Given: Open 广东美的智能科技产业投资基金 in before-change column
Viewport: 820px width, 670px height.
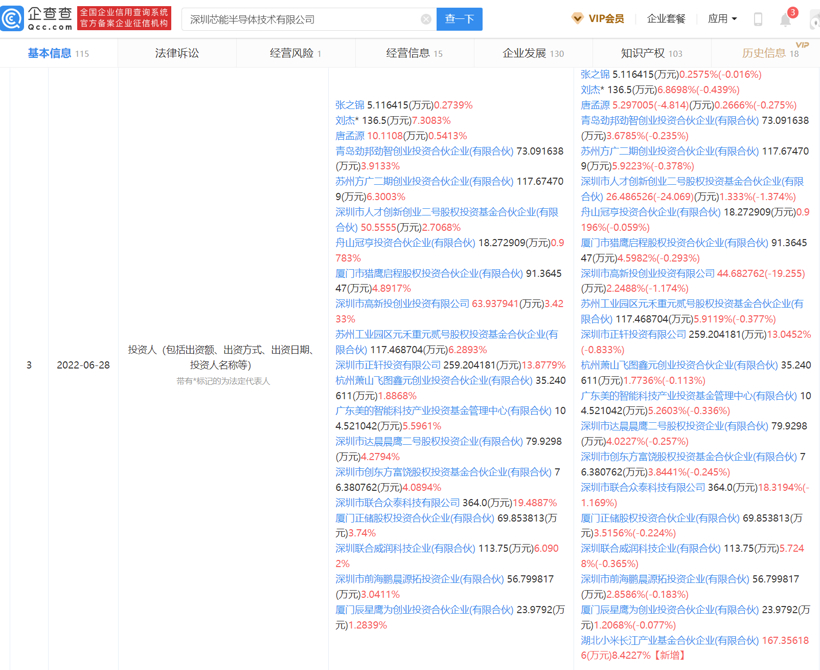Looking at the screenshot, I should [443, 411].
